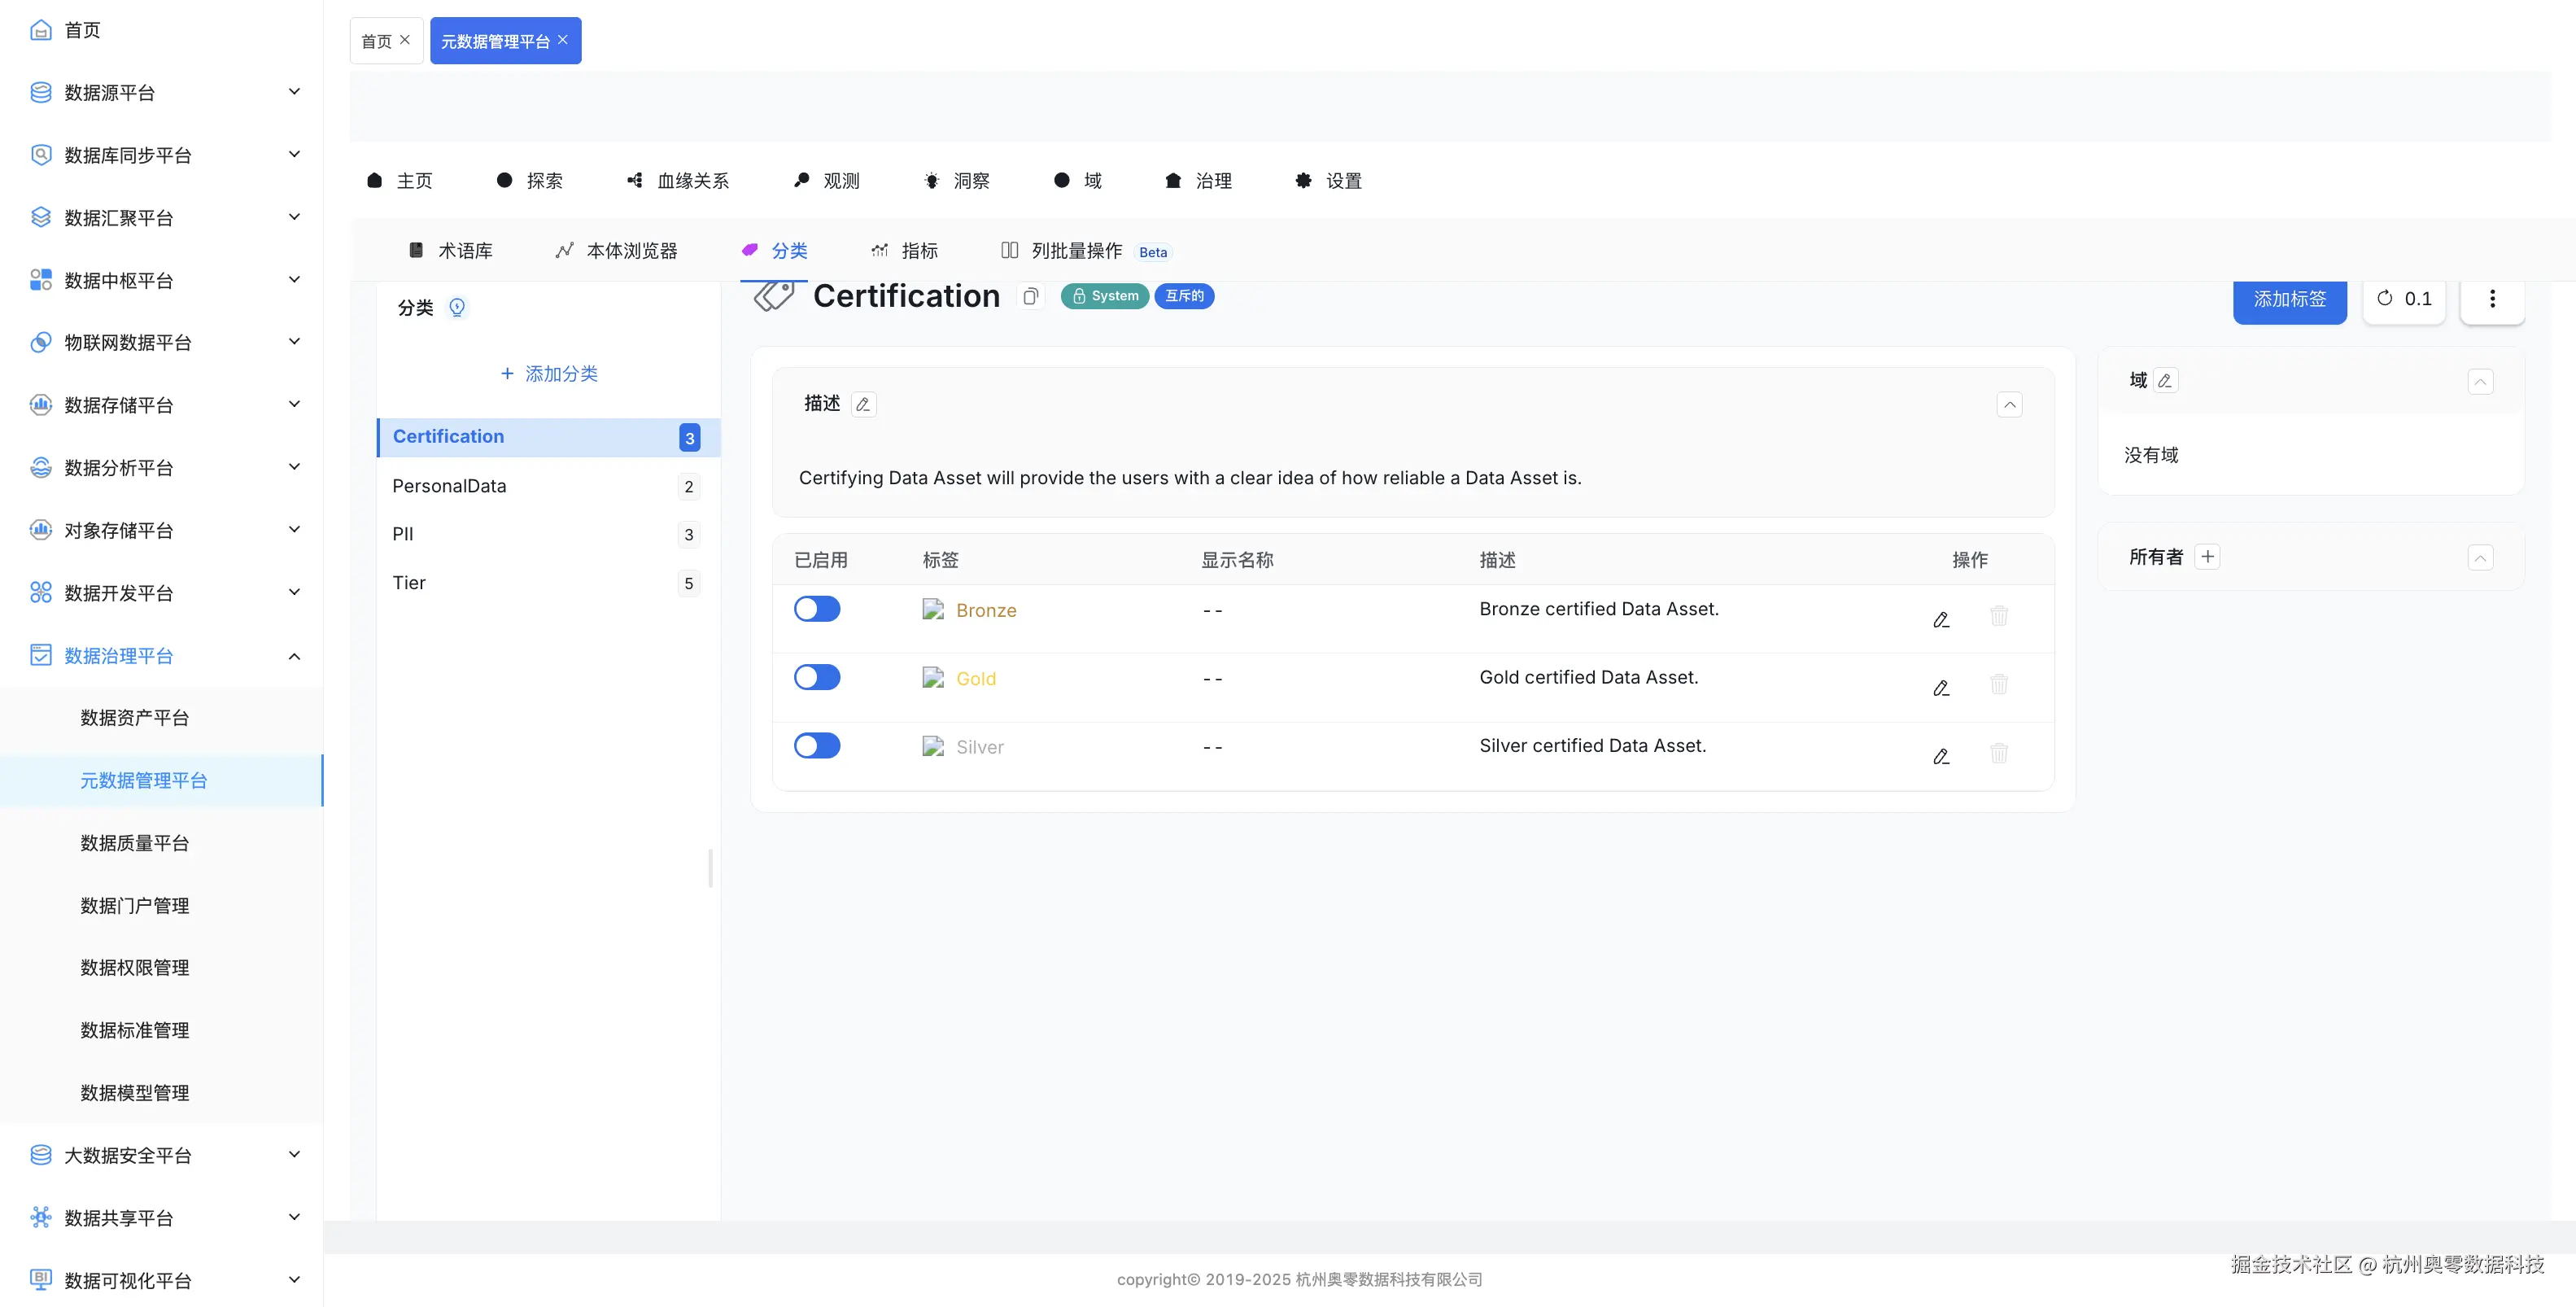Toggle the Gold tag enabled switch
The image size is (2576, 1307).
[x=817, y=678]
